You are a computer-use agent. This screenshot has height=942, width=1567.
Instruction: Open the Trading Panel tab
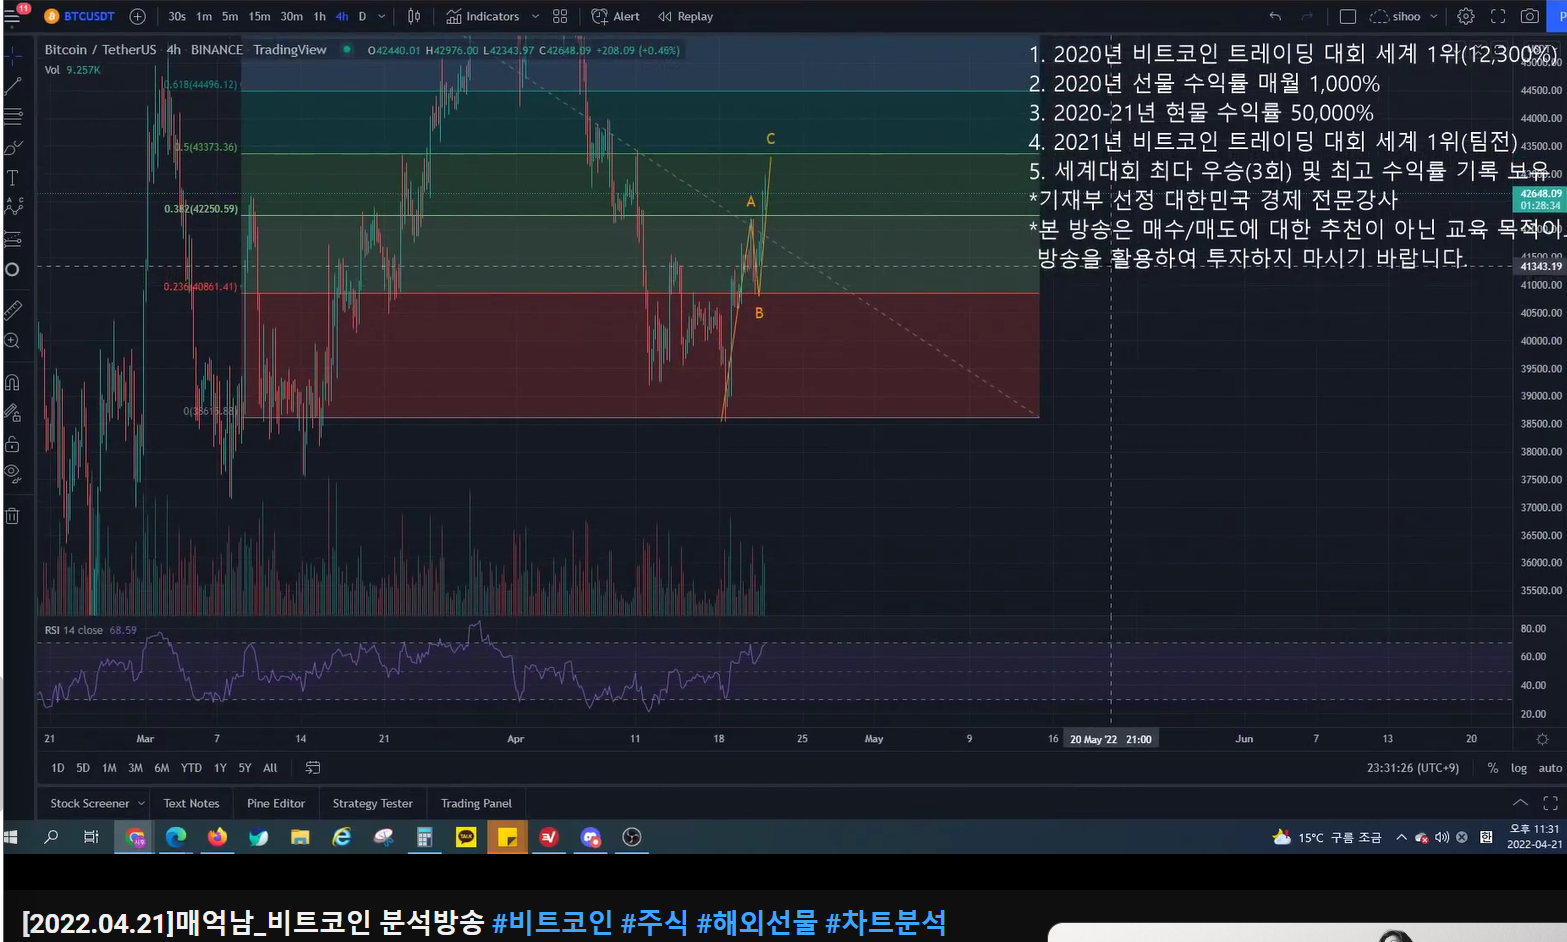(476, 803)
